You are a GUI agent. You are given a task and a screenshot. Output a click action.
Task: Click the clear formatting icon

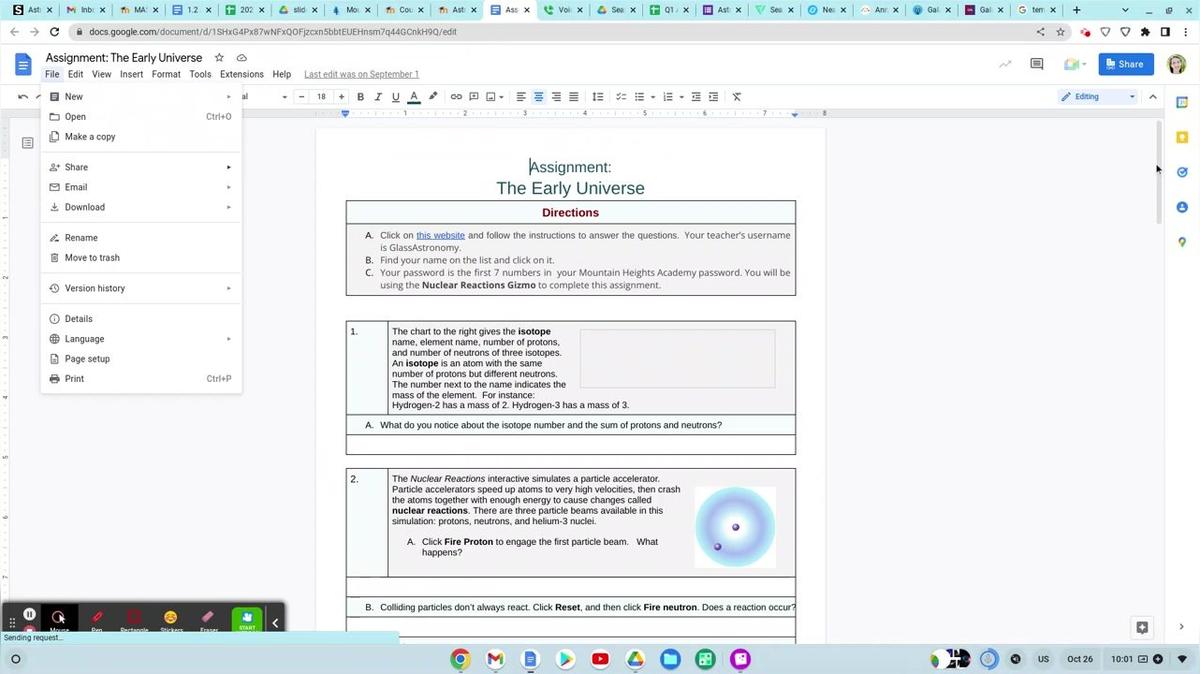(x=737, y=97)
